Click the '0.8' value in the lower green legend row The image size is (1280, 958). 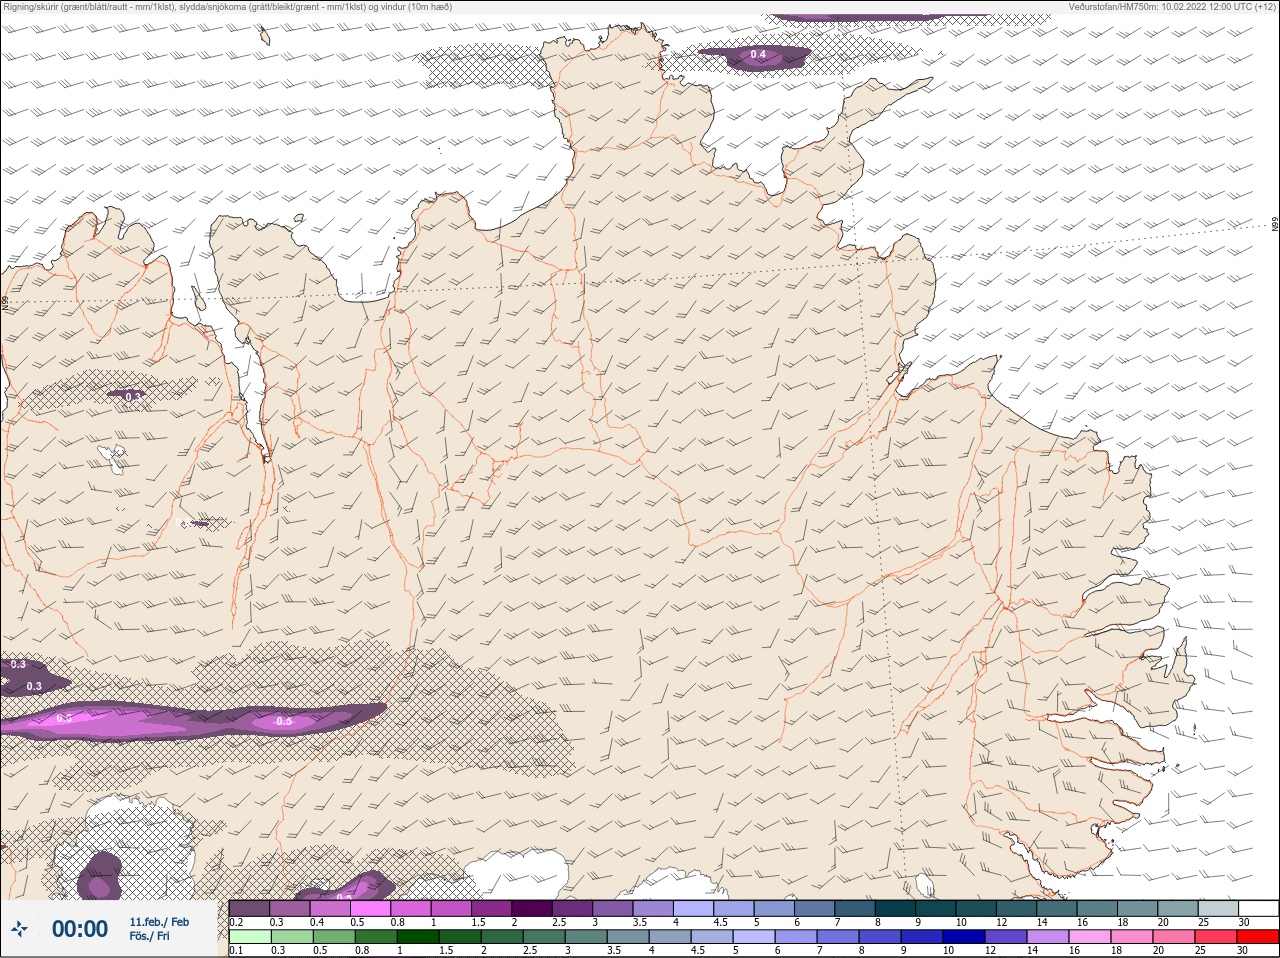(362, 950)
